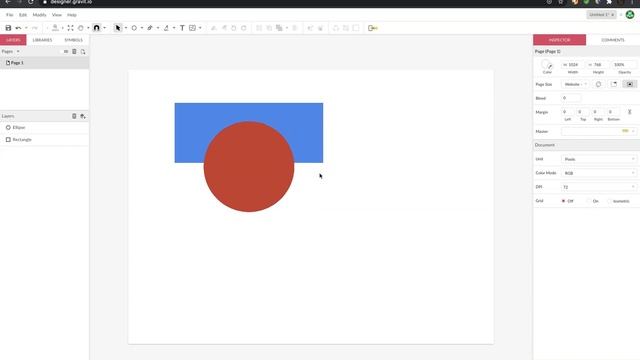The height and width of the screenshot is (360, 640).
Task: Open the File menu
Action: 10,15
